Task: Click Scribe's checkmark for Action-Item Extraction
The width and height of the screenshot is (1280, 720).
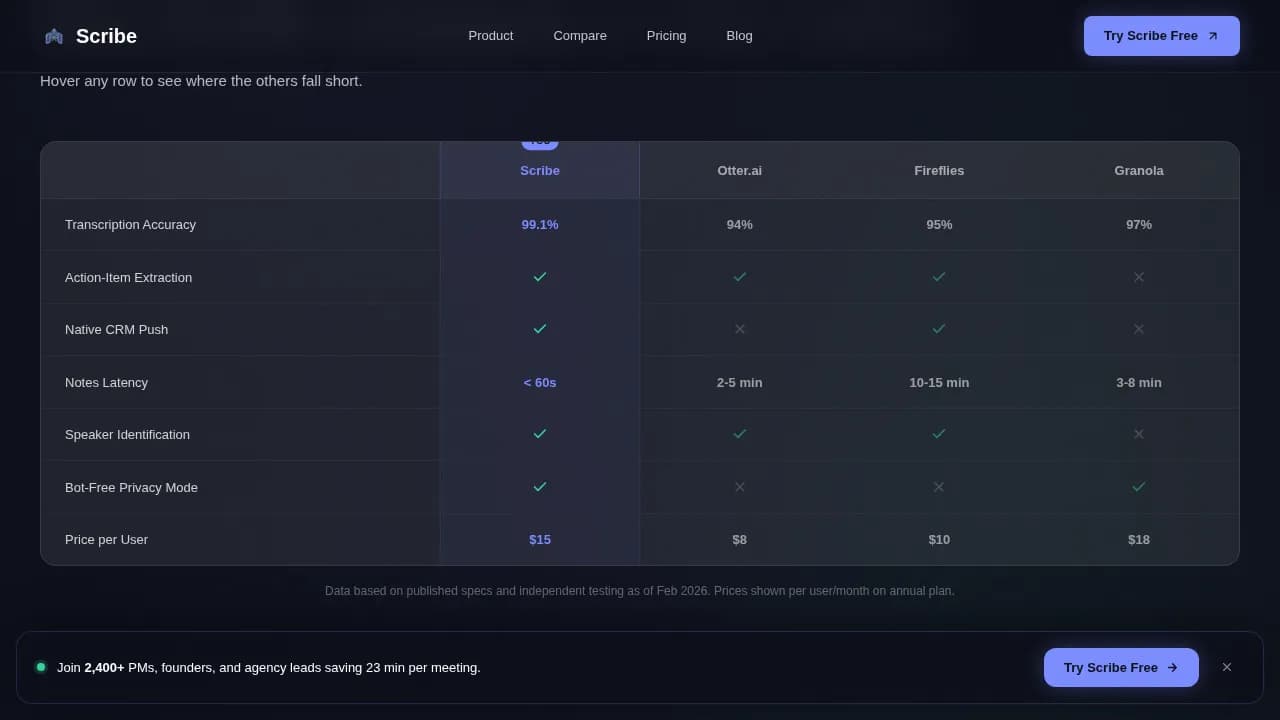Action: coord(540,277)
